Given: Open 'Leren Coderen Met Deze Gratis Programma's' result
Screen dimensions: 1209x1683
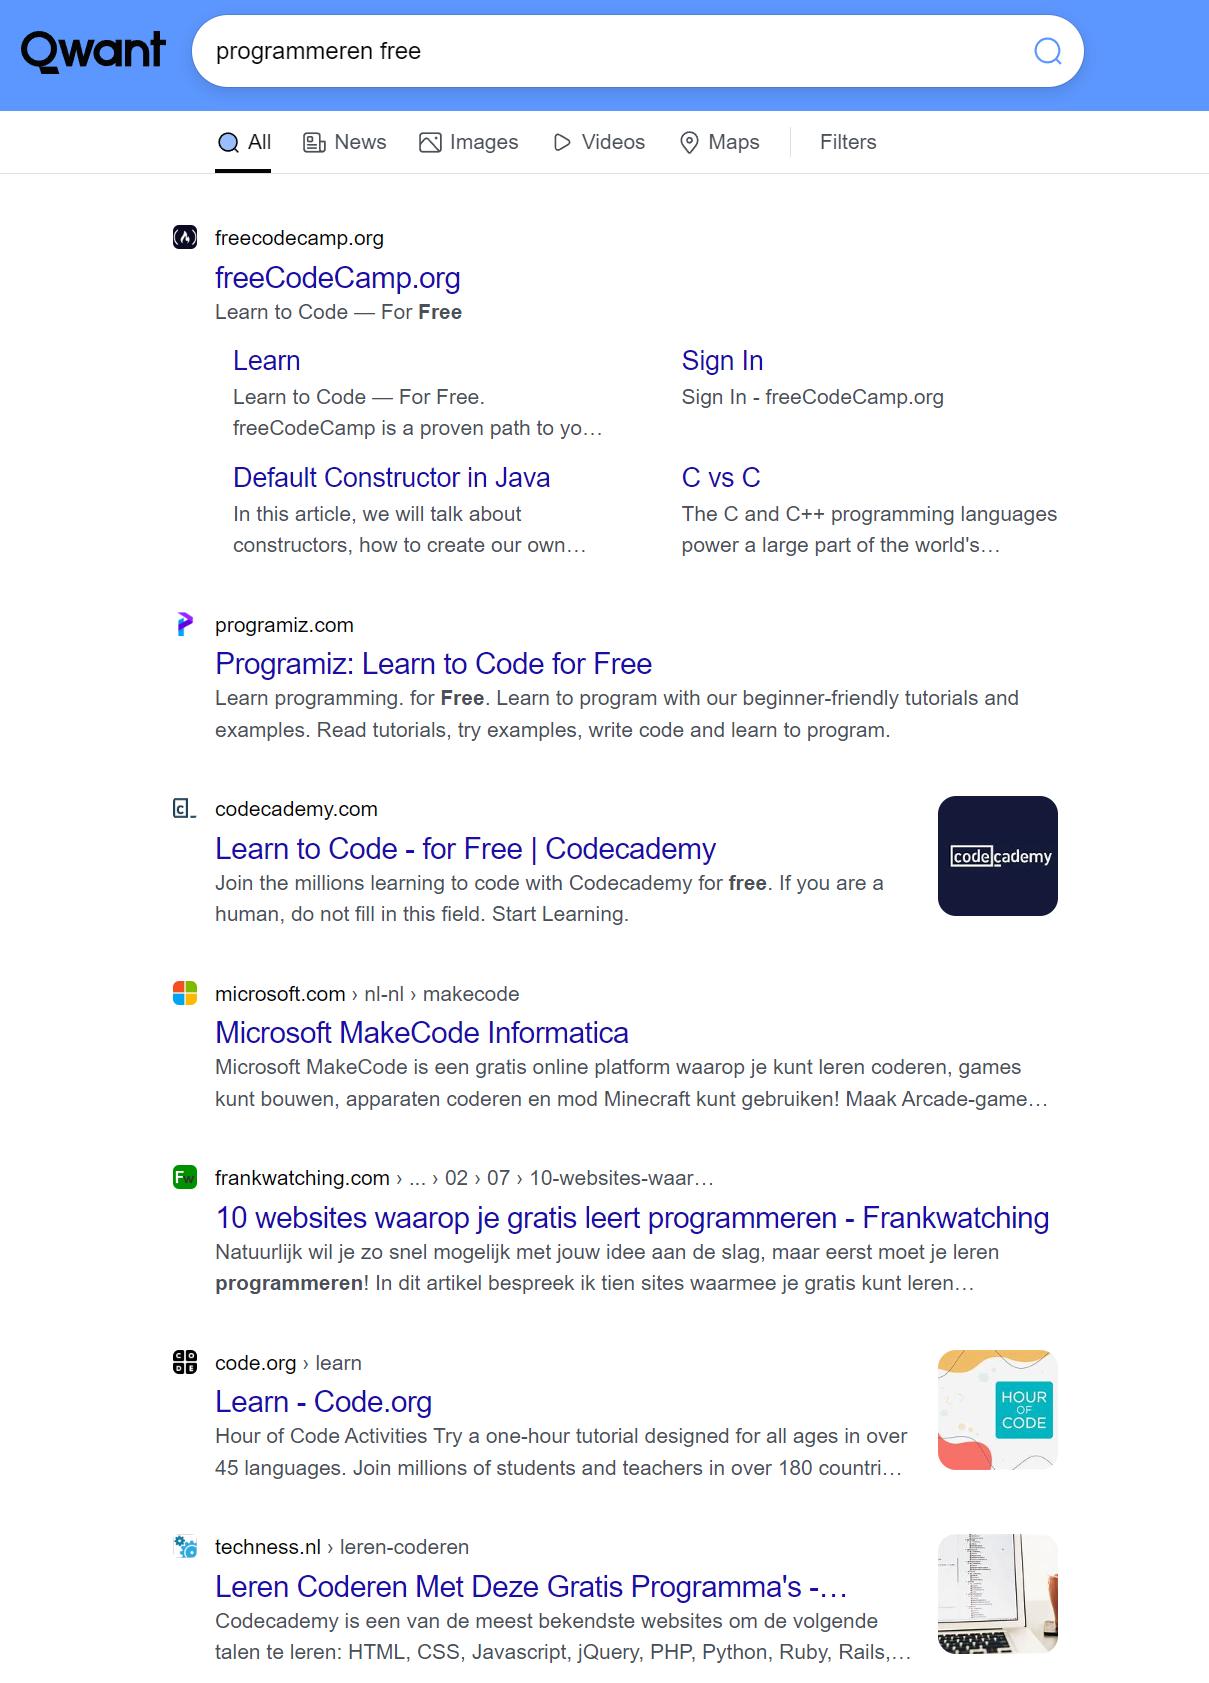Looking at the screenshot, I should click(x=532, y=1587).
